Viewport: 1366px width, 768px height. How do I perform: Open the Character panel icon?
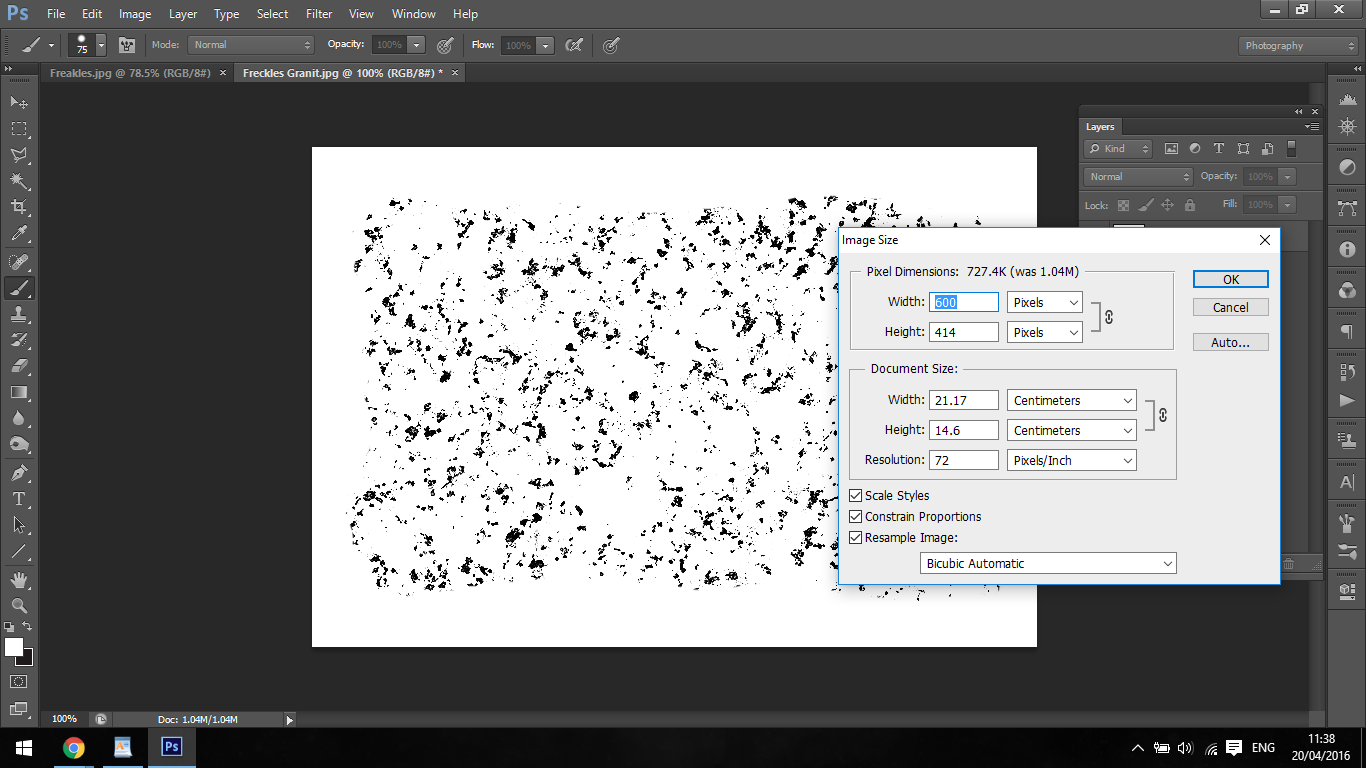click(1347, 482)
